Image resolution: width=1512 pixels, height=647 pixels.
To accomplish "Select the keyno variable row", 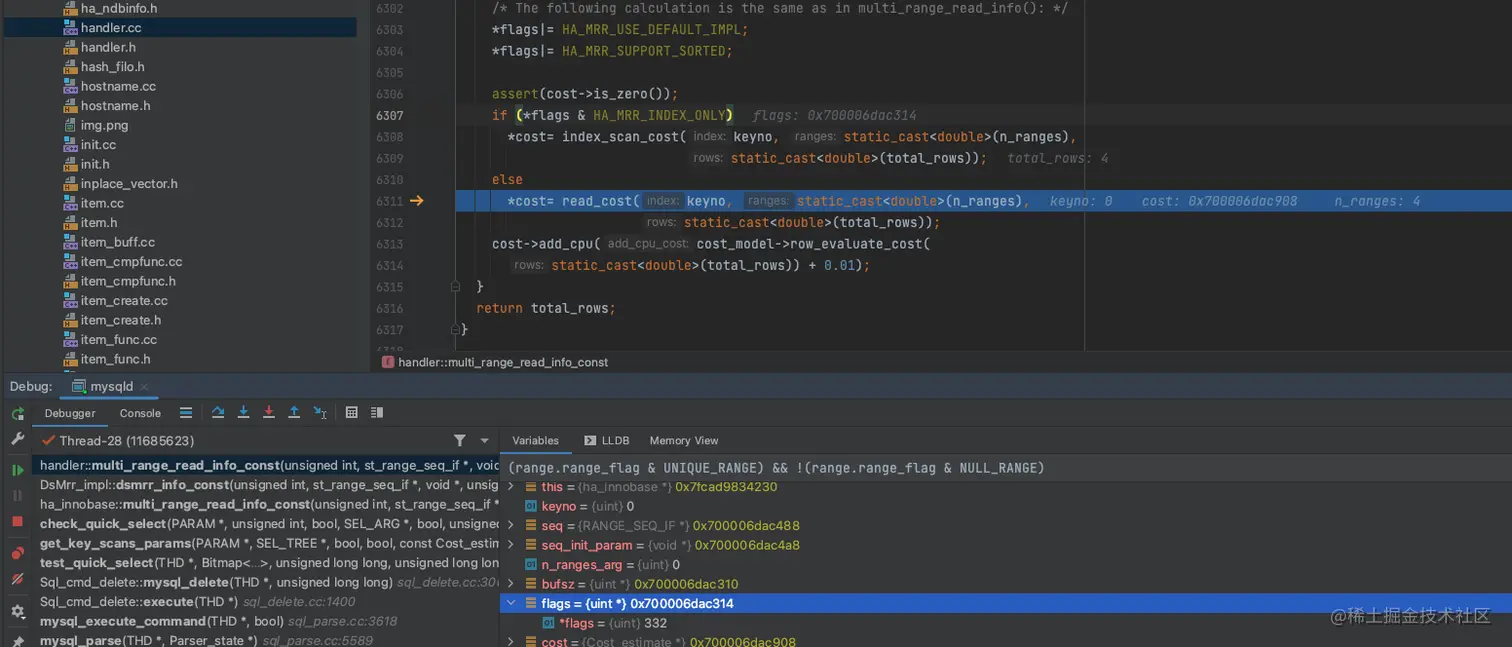I will [x=1006, y=507].
